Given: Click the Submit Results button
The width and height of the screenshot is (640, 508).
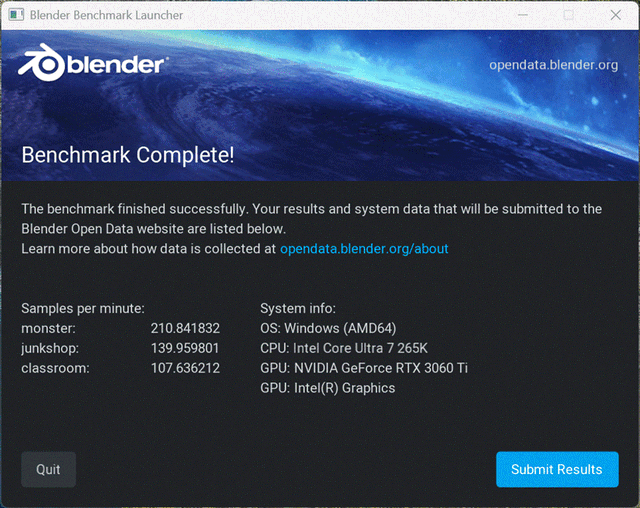Looking at the screenshot, I should pyautogui.click(x=557, y=469).
